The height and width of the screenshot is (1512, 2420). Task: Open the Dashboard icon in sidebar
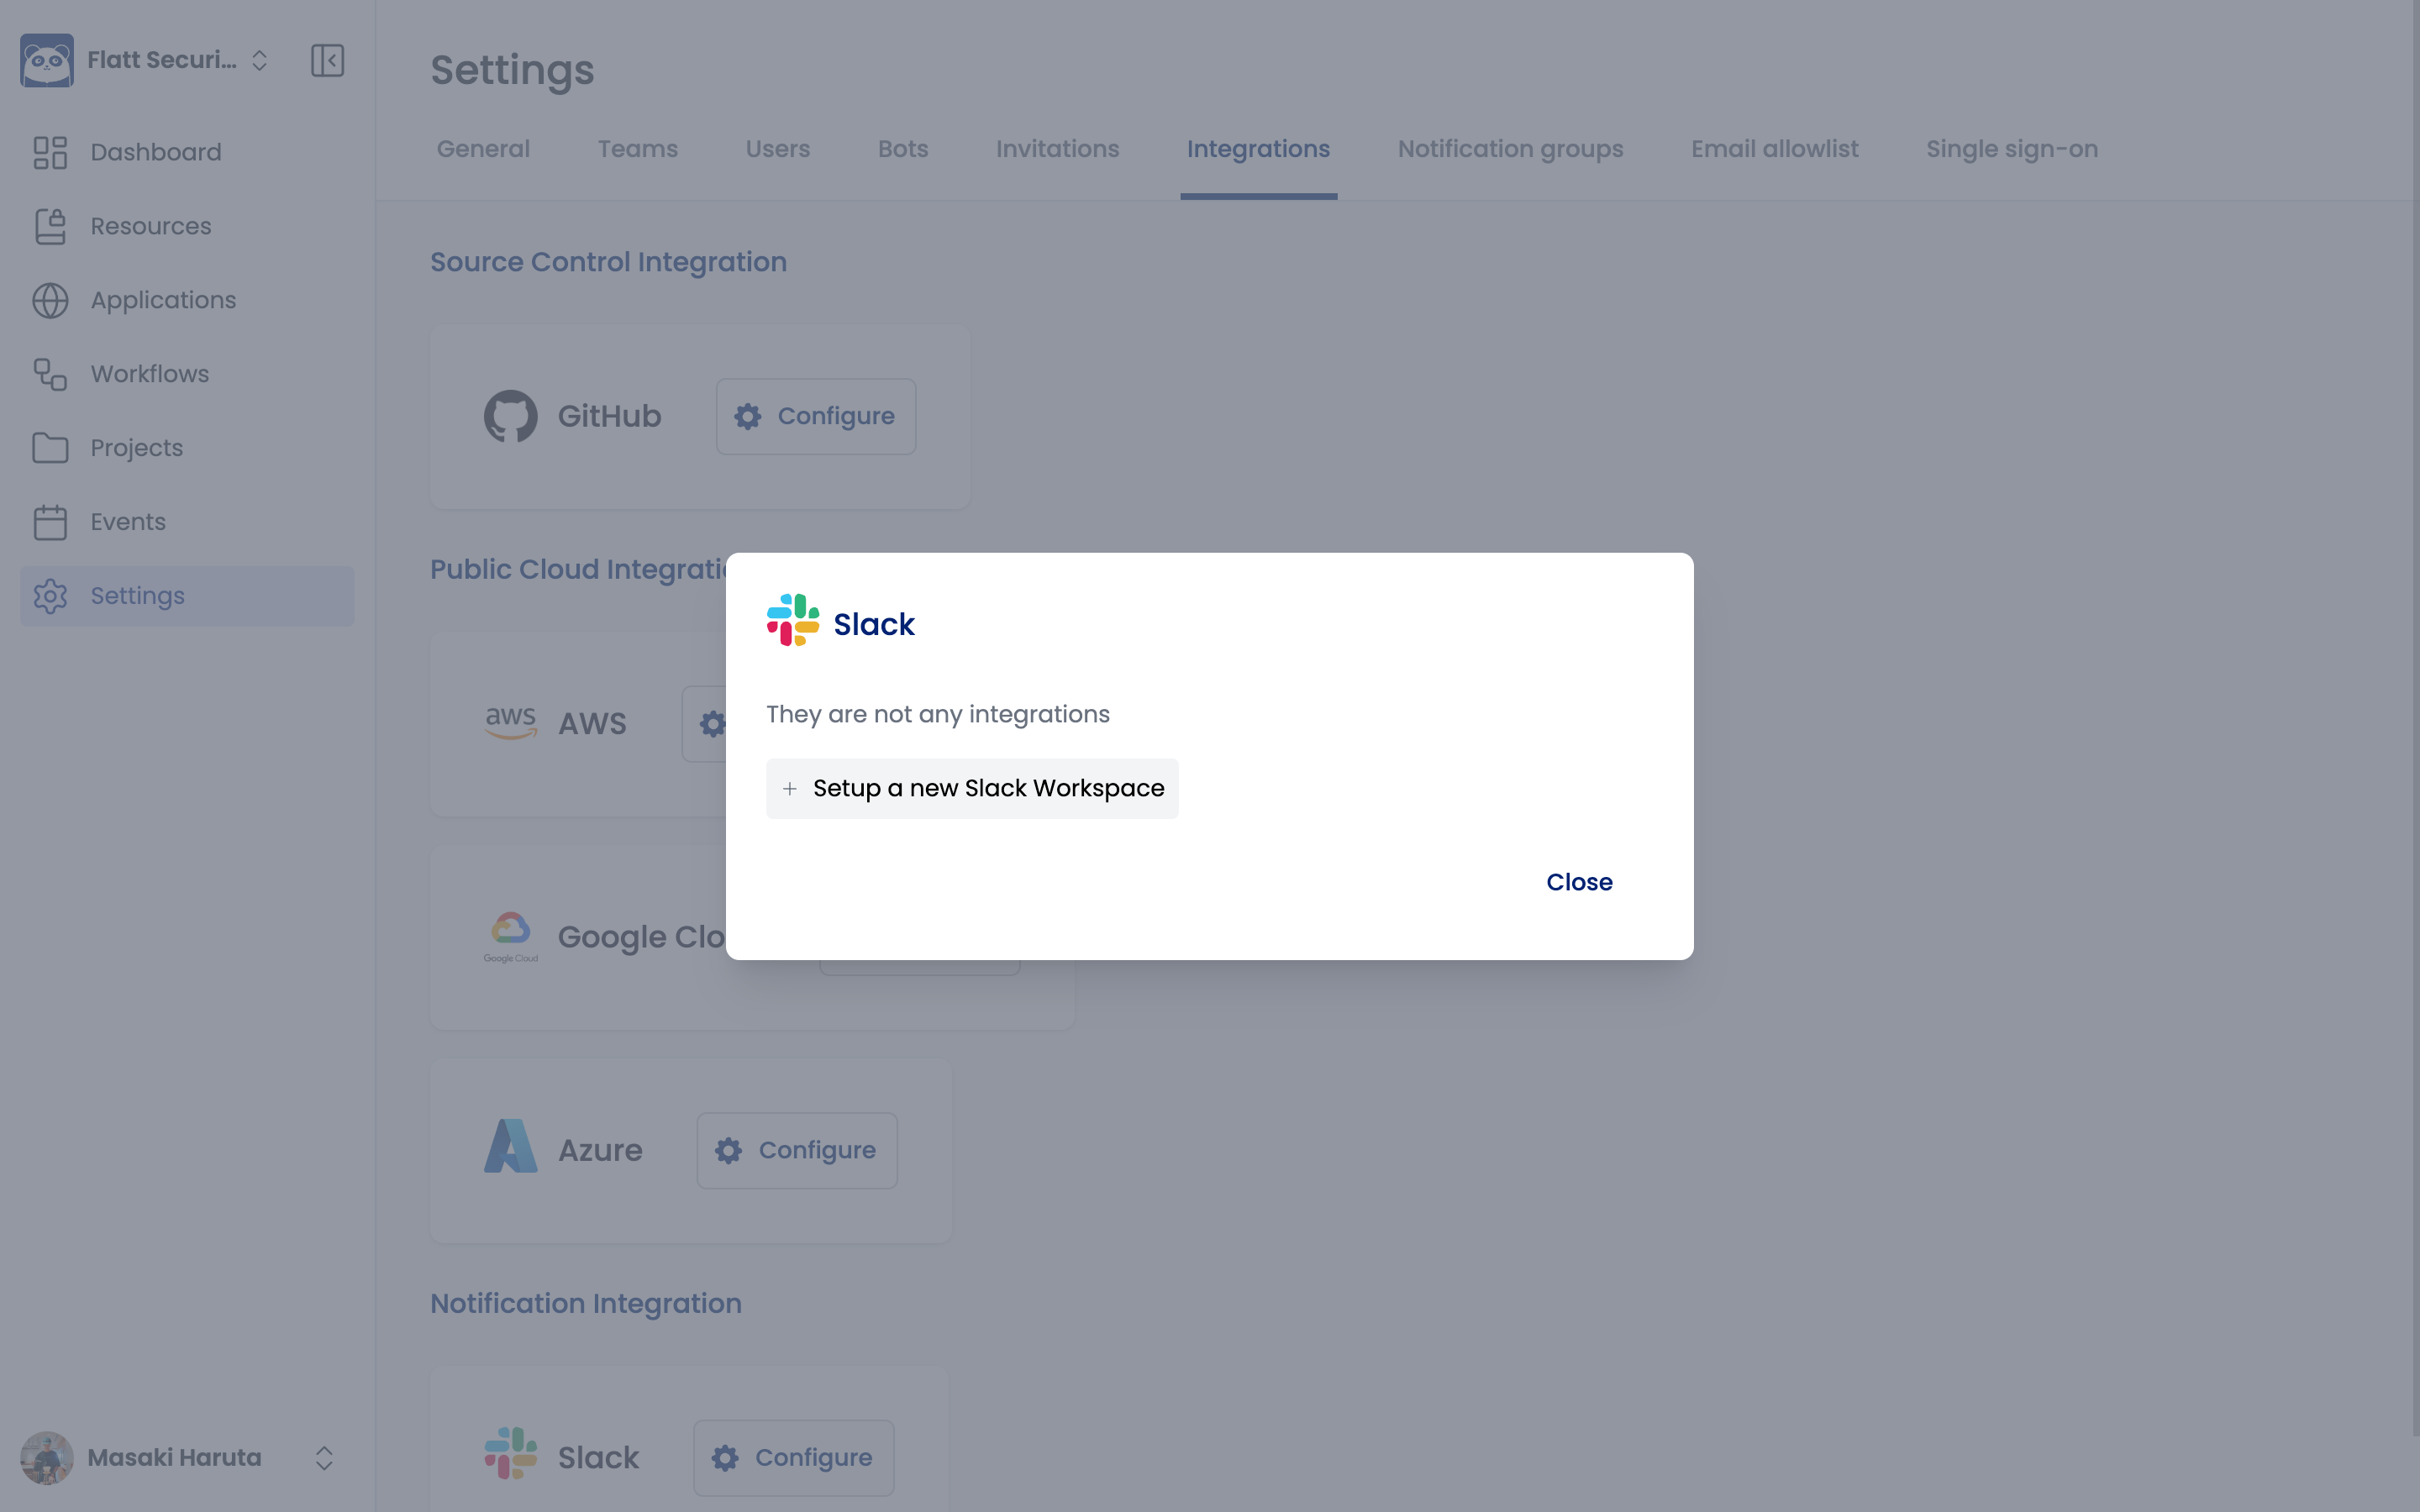(x=50, y=152)
